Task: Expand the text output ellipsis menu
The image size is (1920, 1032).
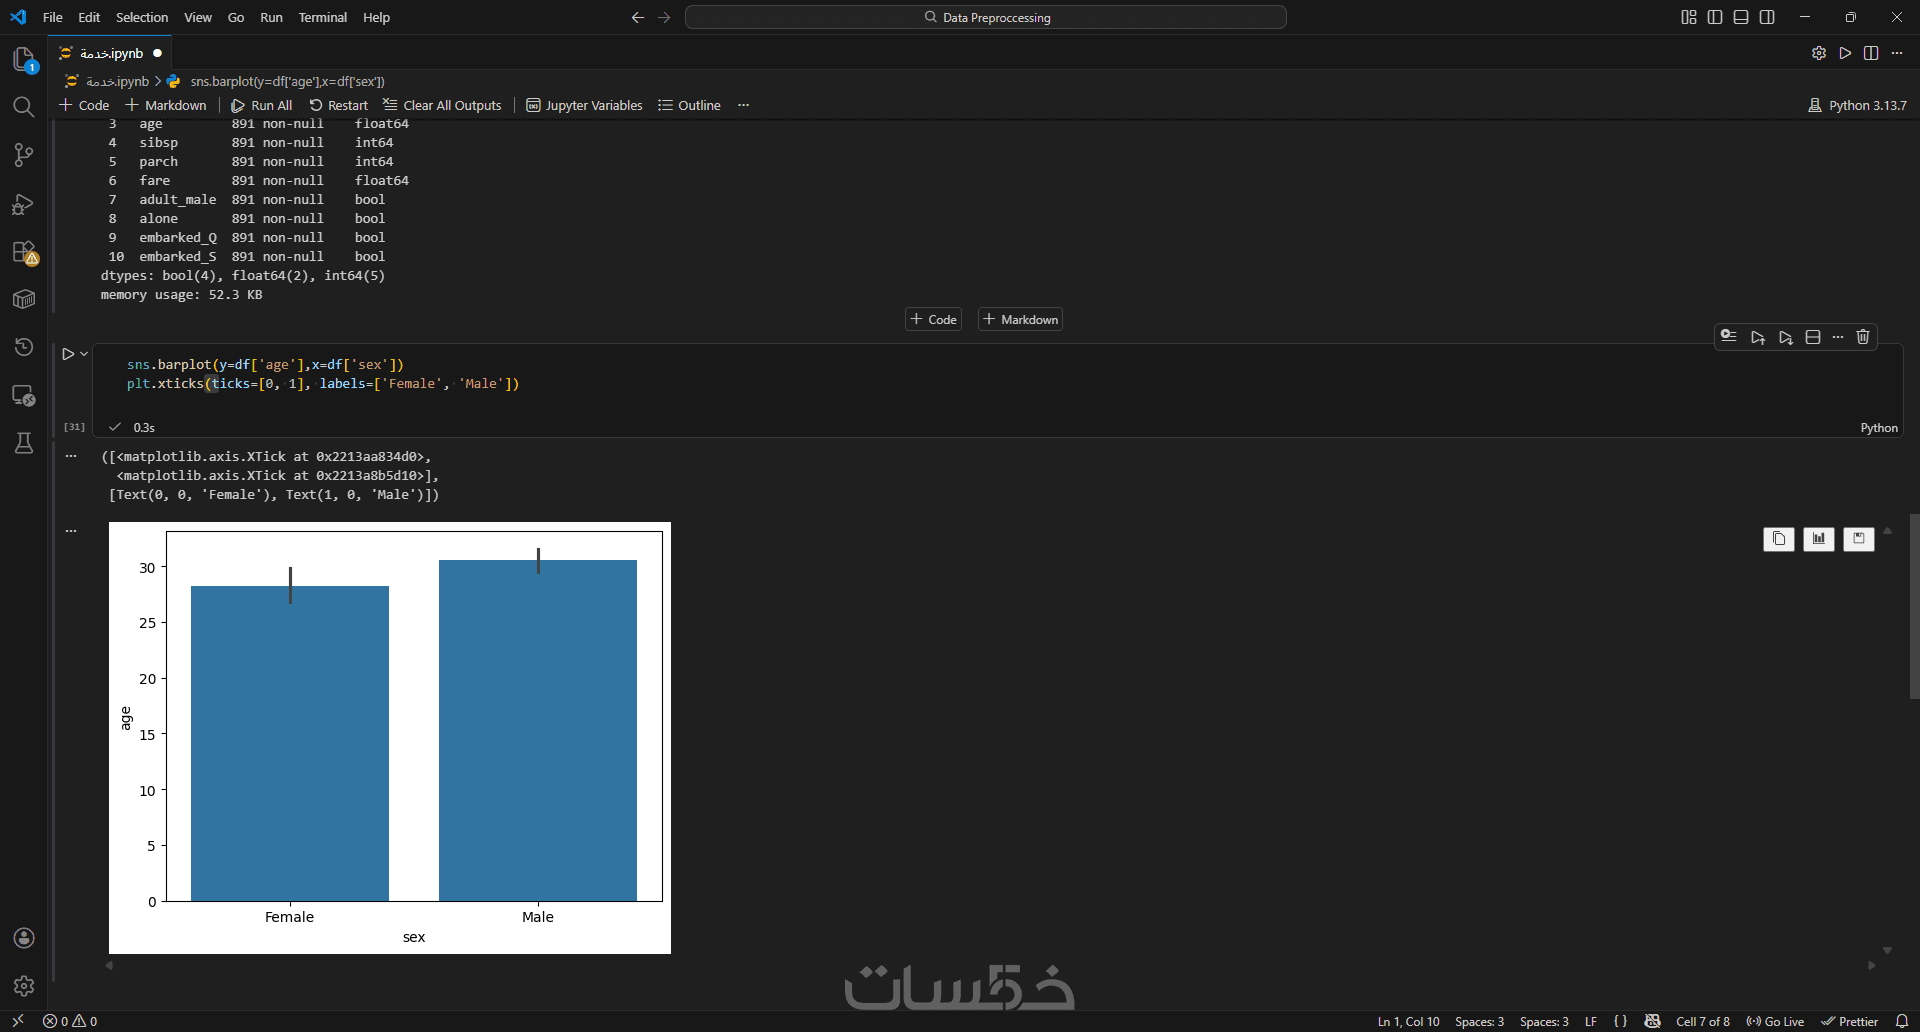Action: pos(71,456)
